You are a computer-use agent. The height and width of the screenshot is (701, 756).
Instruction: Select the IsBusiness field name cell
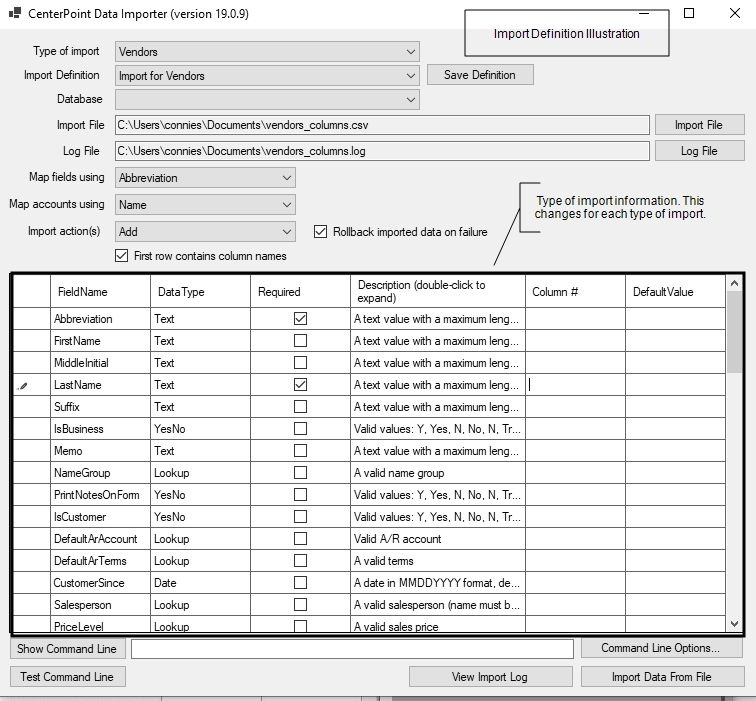100,429
